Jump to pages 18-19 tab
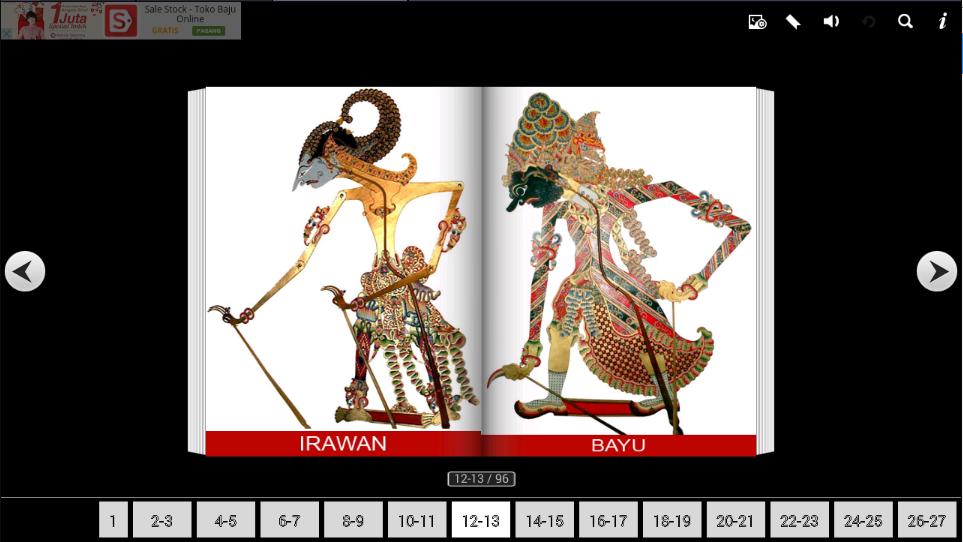 pyautogui.click(x=672, y=521)
